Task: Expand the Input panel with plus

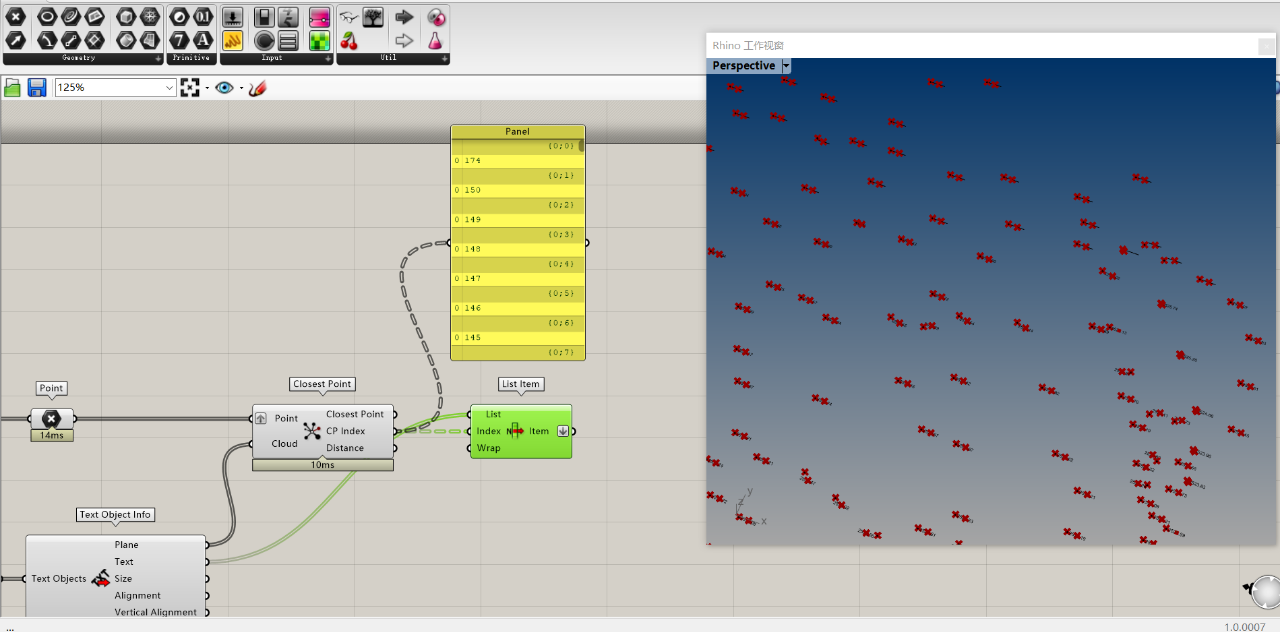Action: pos(326,59)
